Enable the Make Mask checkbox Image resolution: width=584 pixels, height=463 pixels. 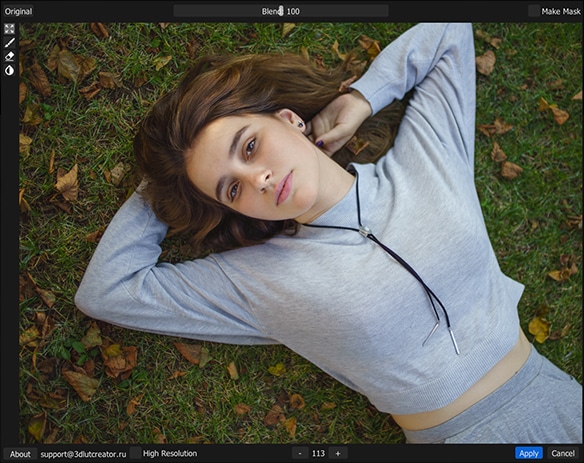pos(534,11)
